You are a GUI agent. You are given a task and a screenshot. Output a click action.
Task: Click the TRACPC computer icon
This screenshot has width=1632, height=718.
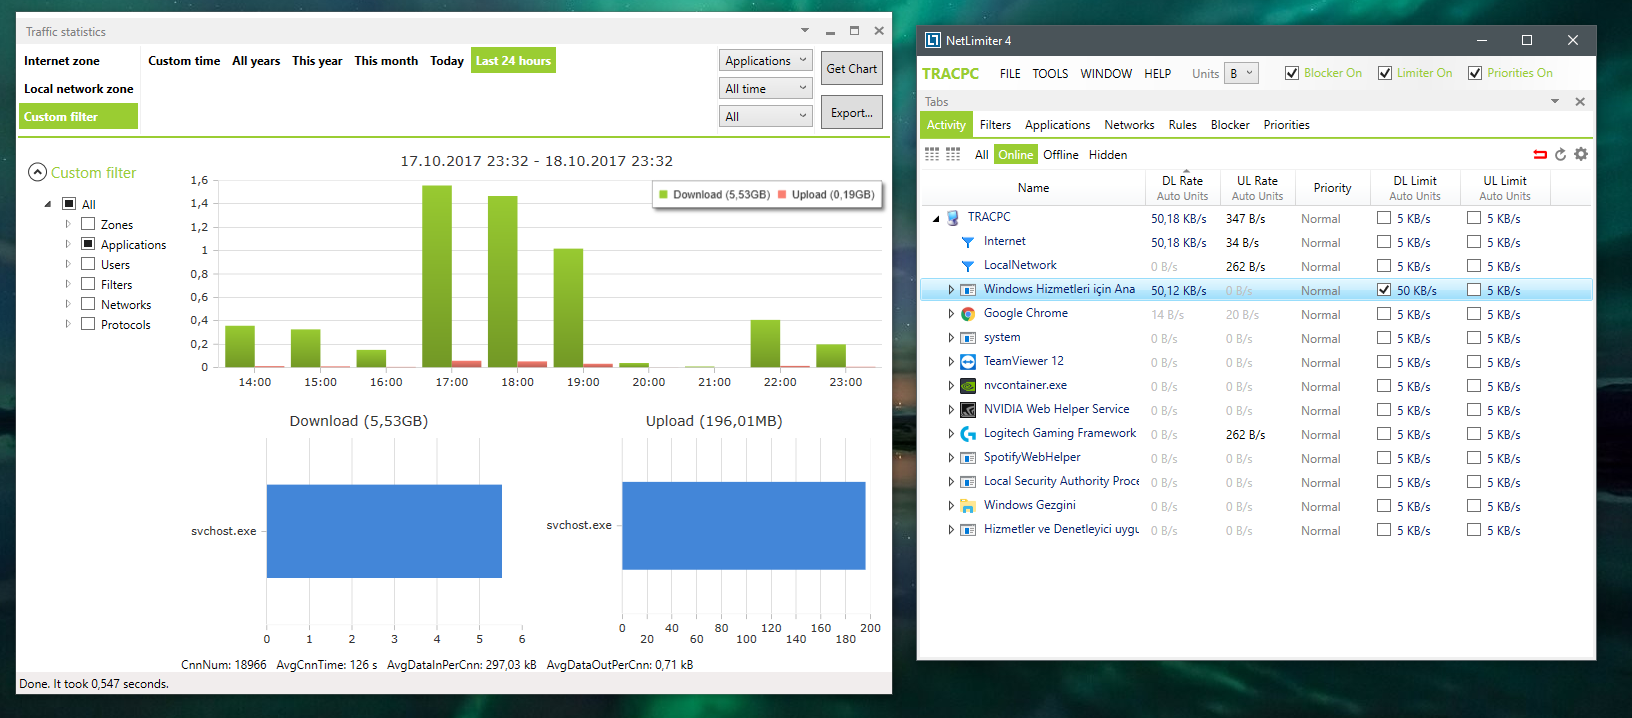[953, 217]
